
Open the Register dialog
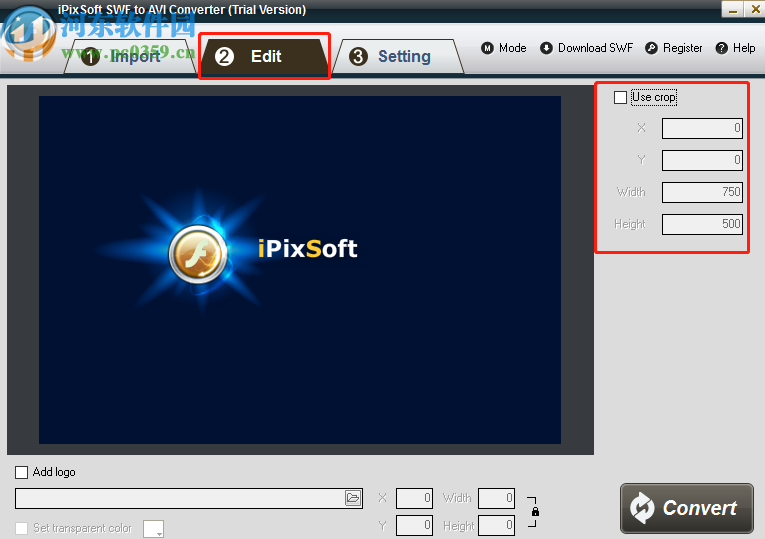click(674, 48)
